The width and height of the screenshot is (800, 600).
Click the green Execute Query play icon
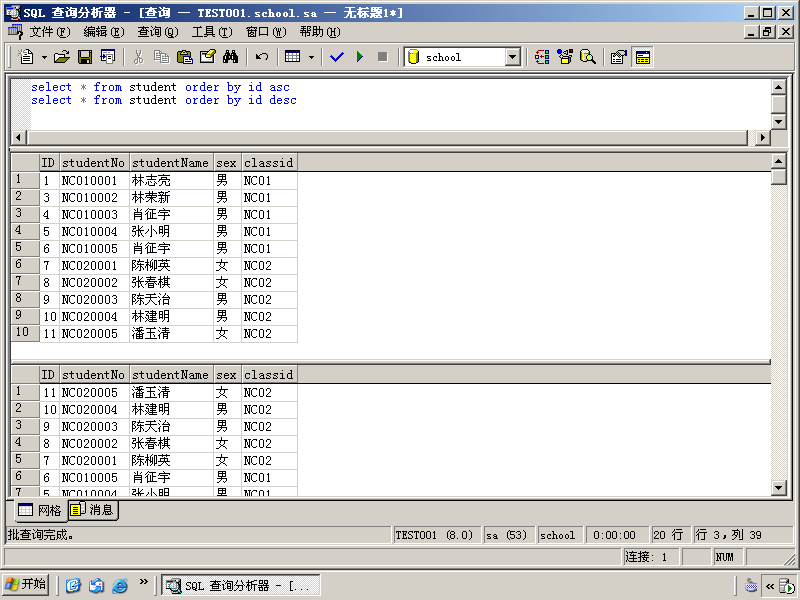pyautogui.click(x=360, y=57)
